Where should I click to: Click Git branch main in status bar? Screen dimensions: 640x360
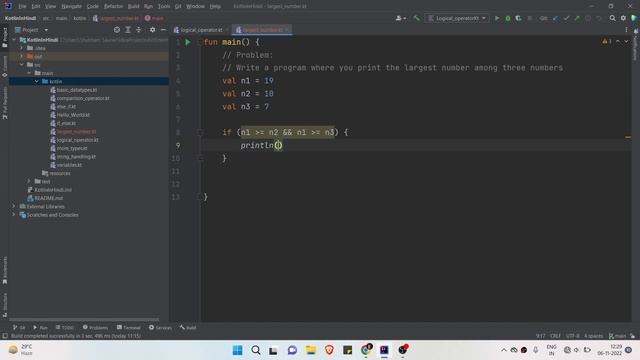pos(618,336)
